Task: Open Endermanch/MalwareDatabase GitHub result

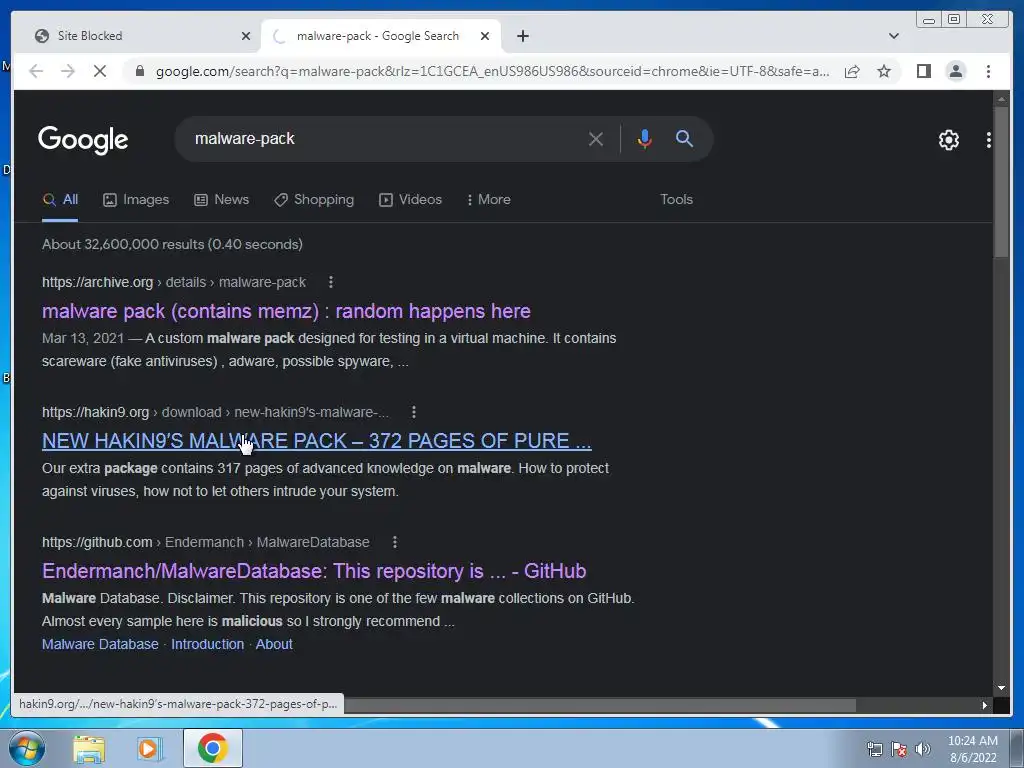Action: 314,571
